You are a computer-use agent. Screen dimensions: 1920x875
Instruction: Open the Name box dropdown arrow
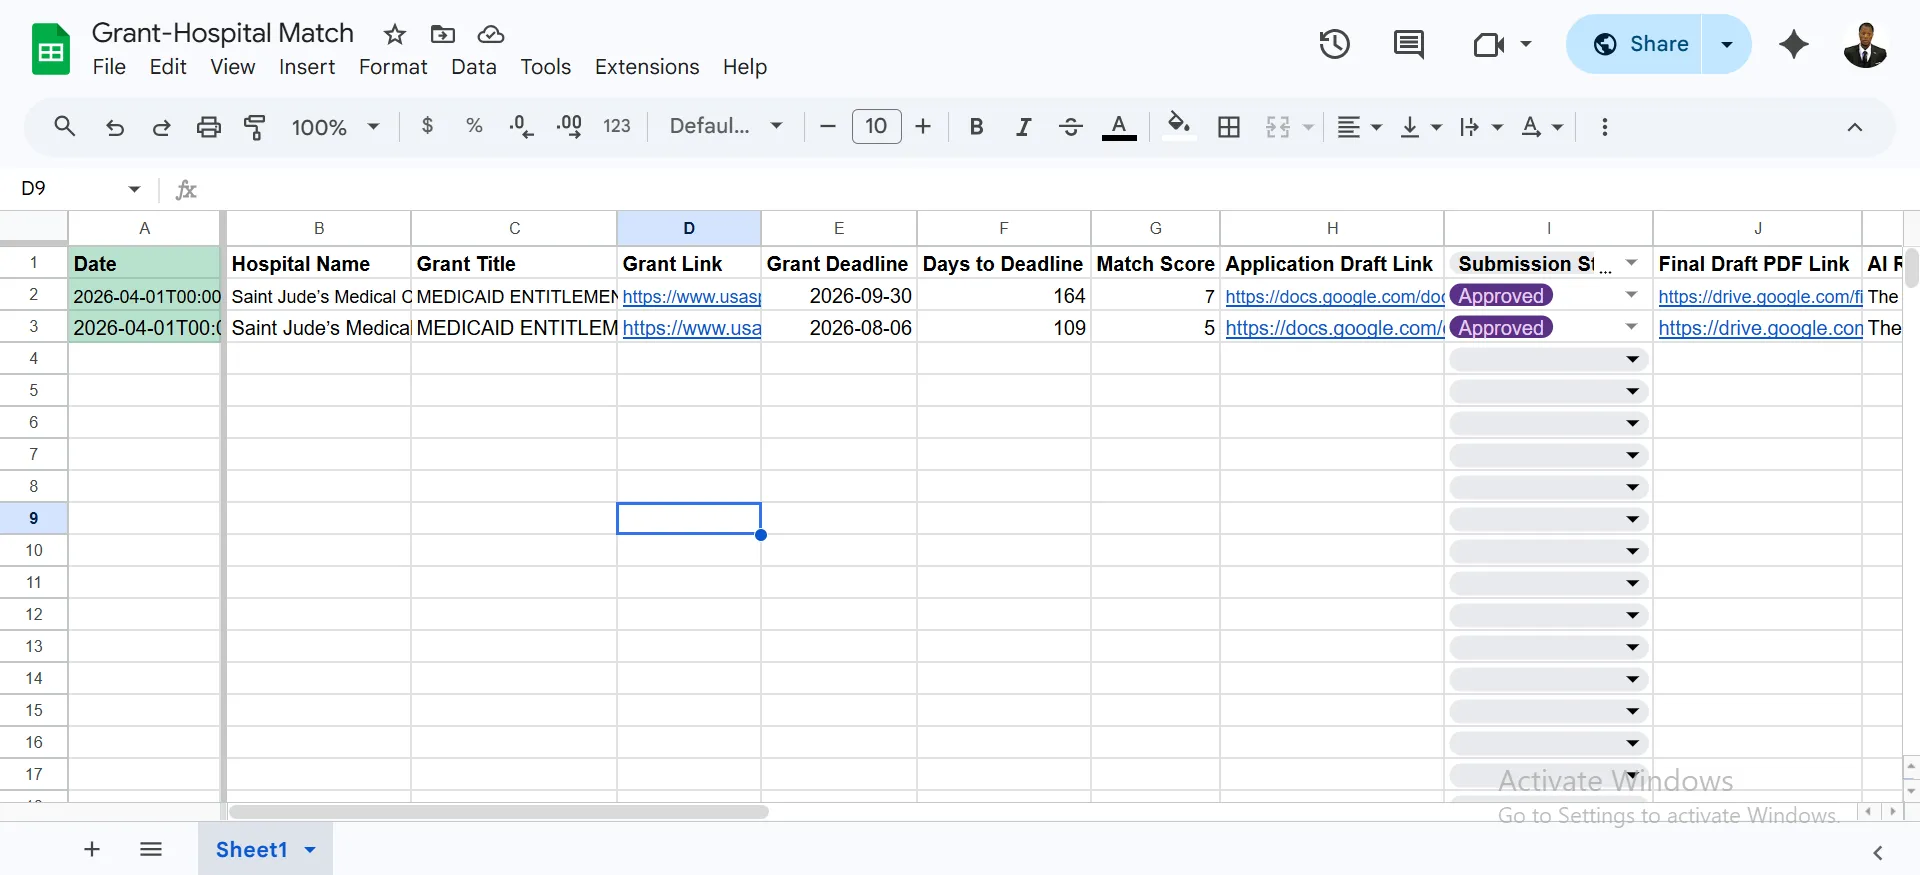point(134,188)
